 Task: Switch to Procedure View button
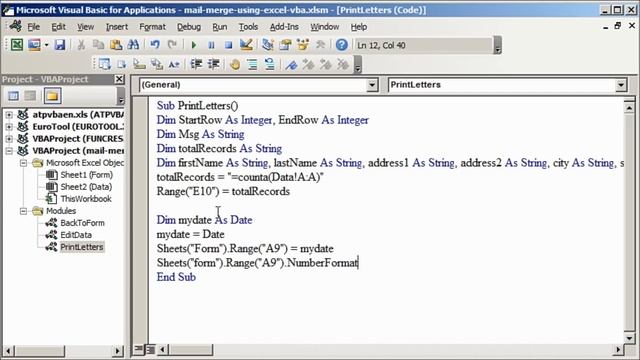[138, 349]
